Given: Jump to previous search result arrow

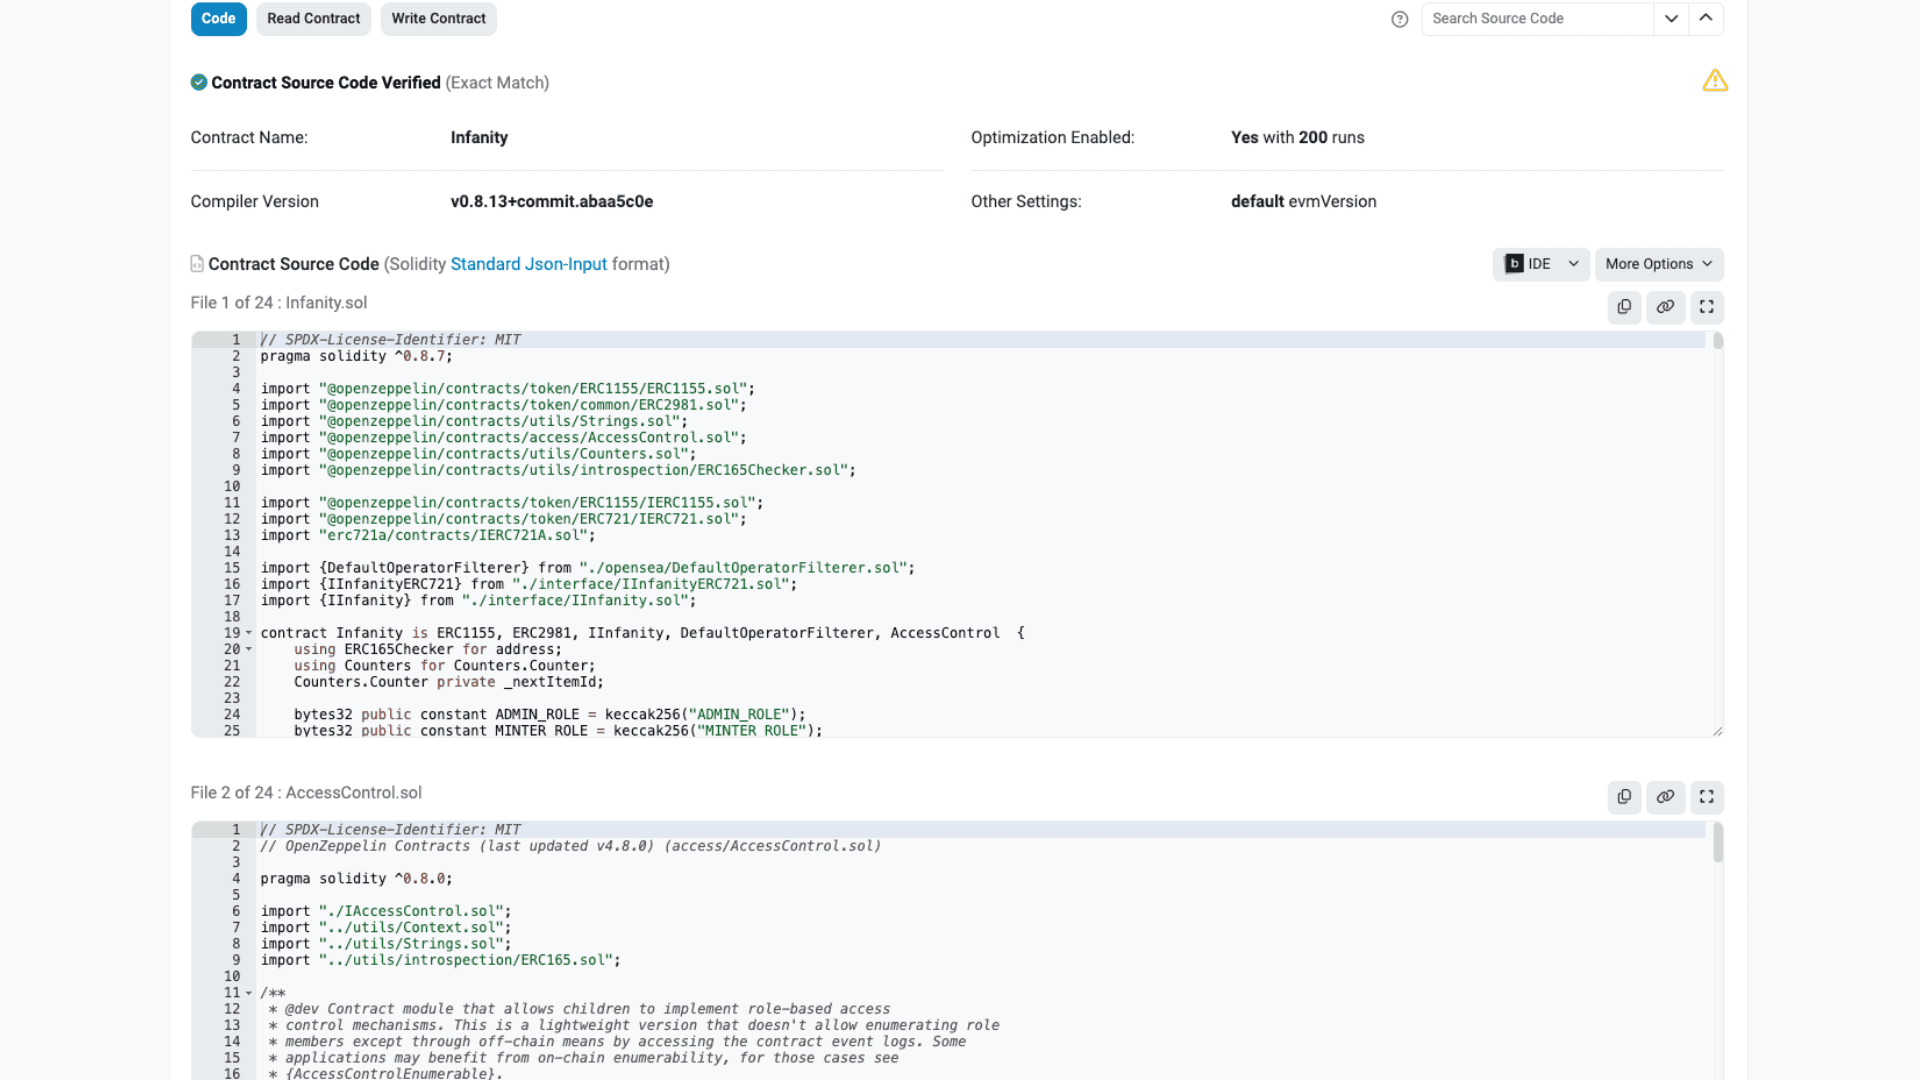Looking at the screenshot, I should pyautogui.click(x=1706, y=18).
